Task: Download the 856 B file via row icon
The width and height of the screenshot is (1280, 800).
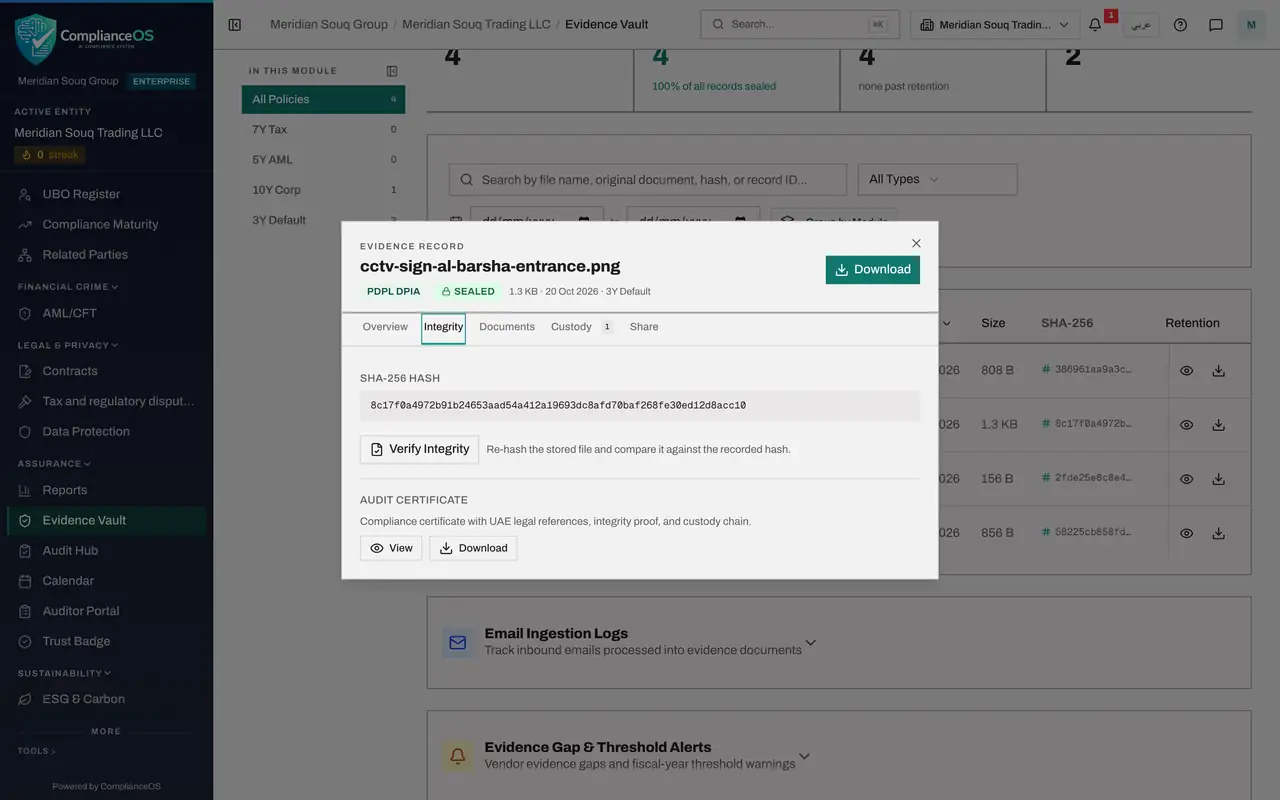Action: coord(1218,533)
